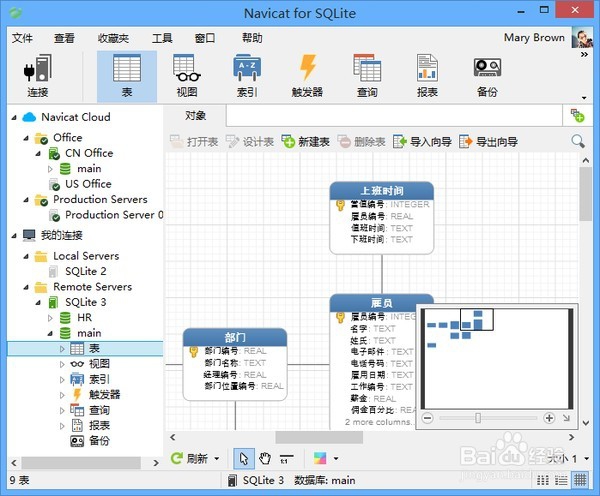Click the navigator overview thumbnail

tap(497, 359)
